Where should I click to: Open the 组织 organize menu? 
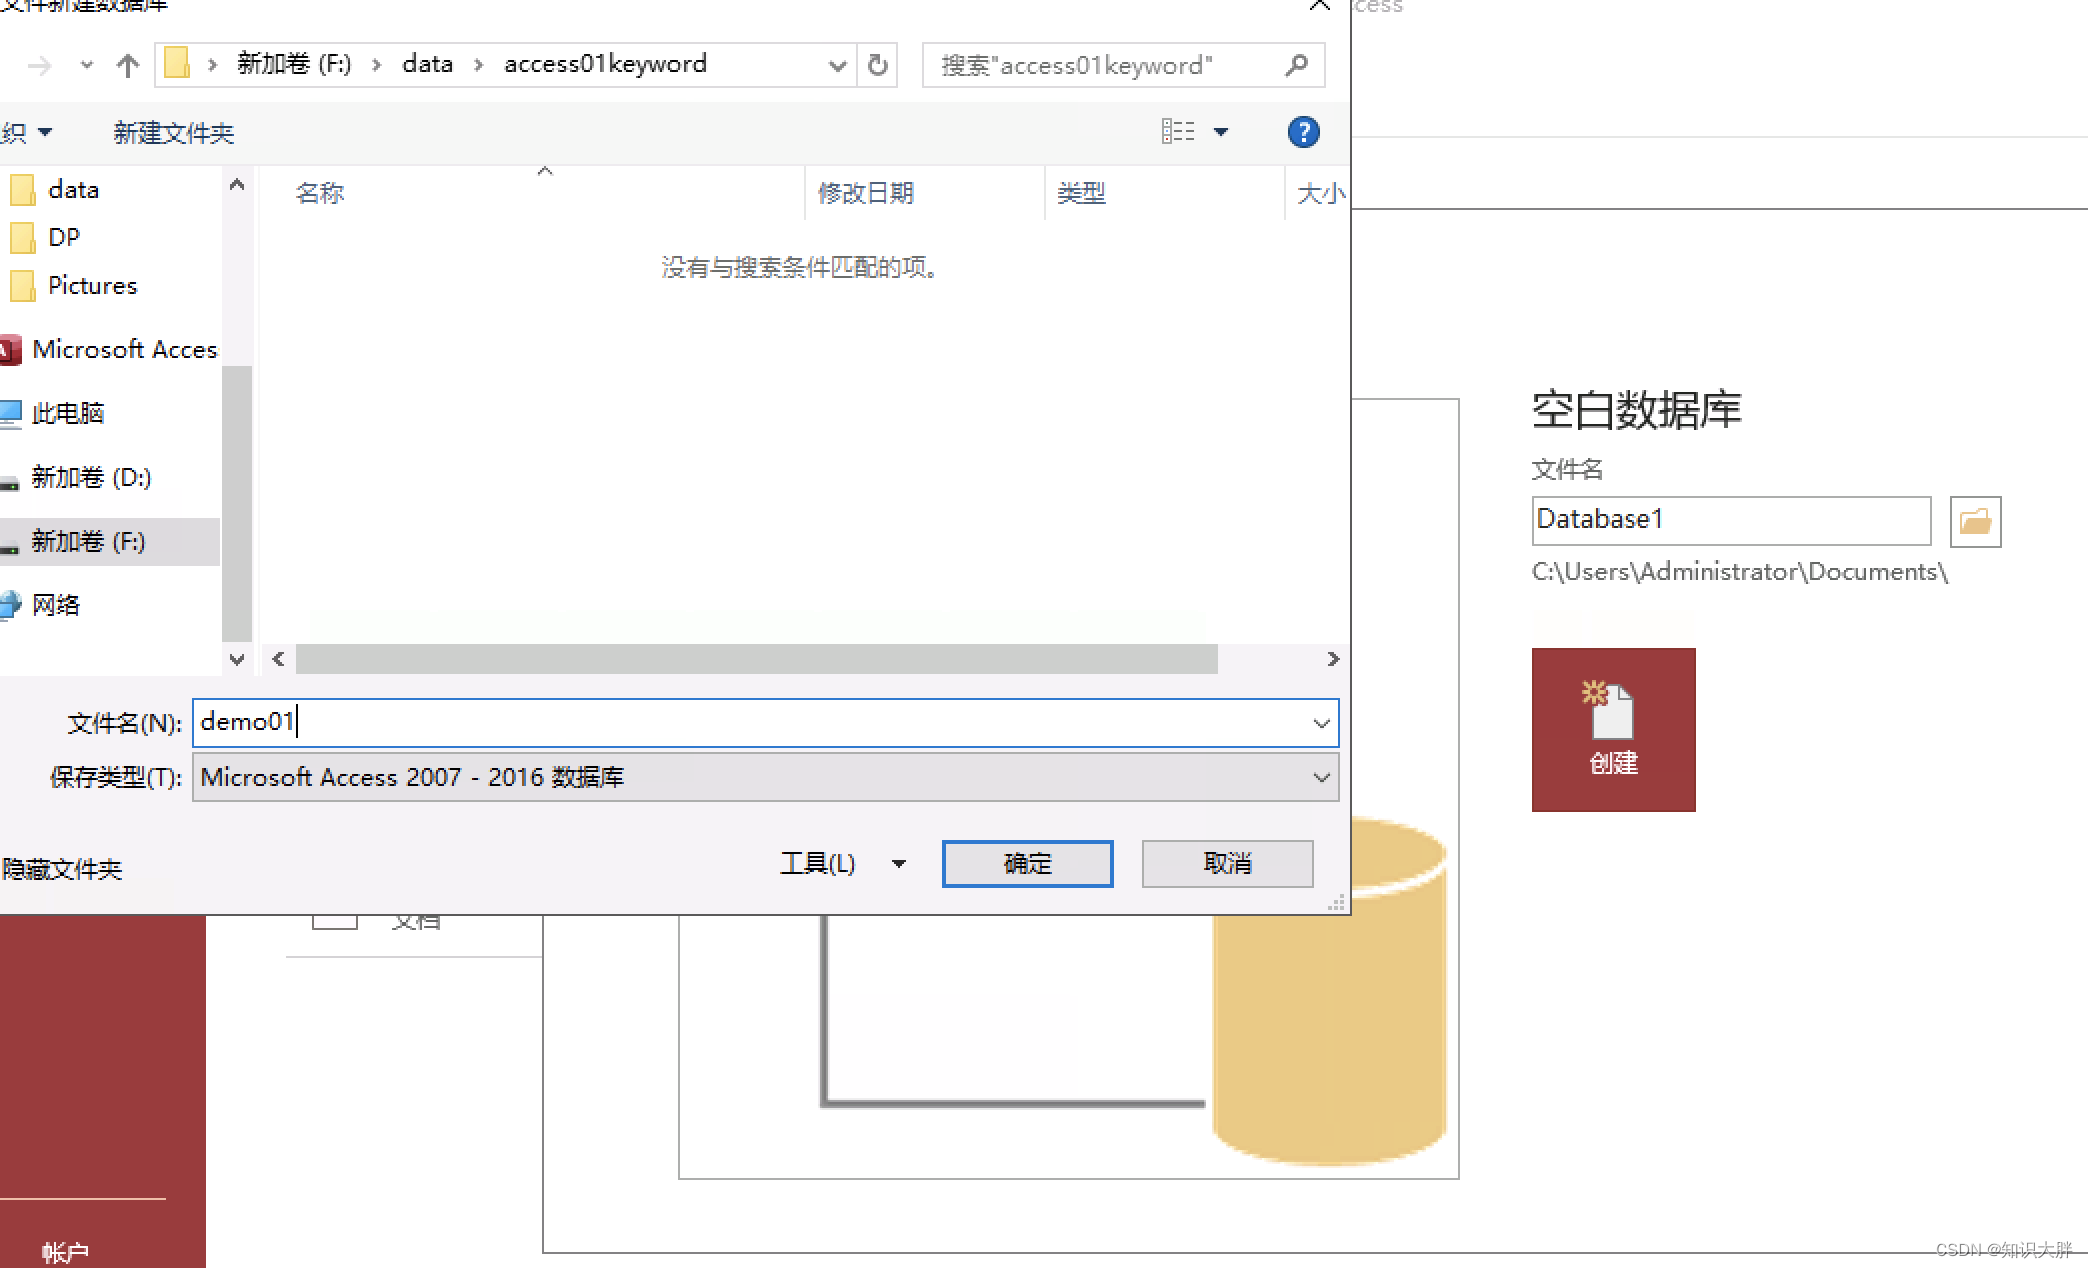coord(26,132)
